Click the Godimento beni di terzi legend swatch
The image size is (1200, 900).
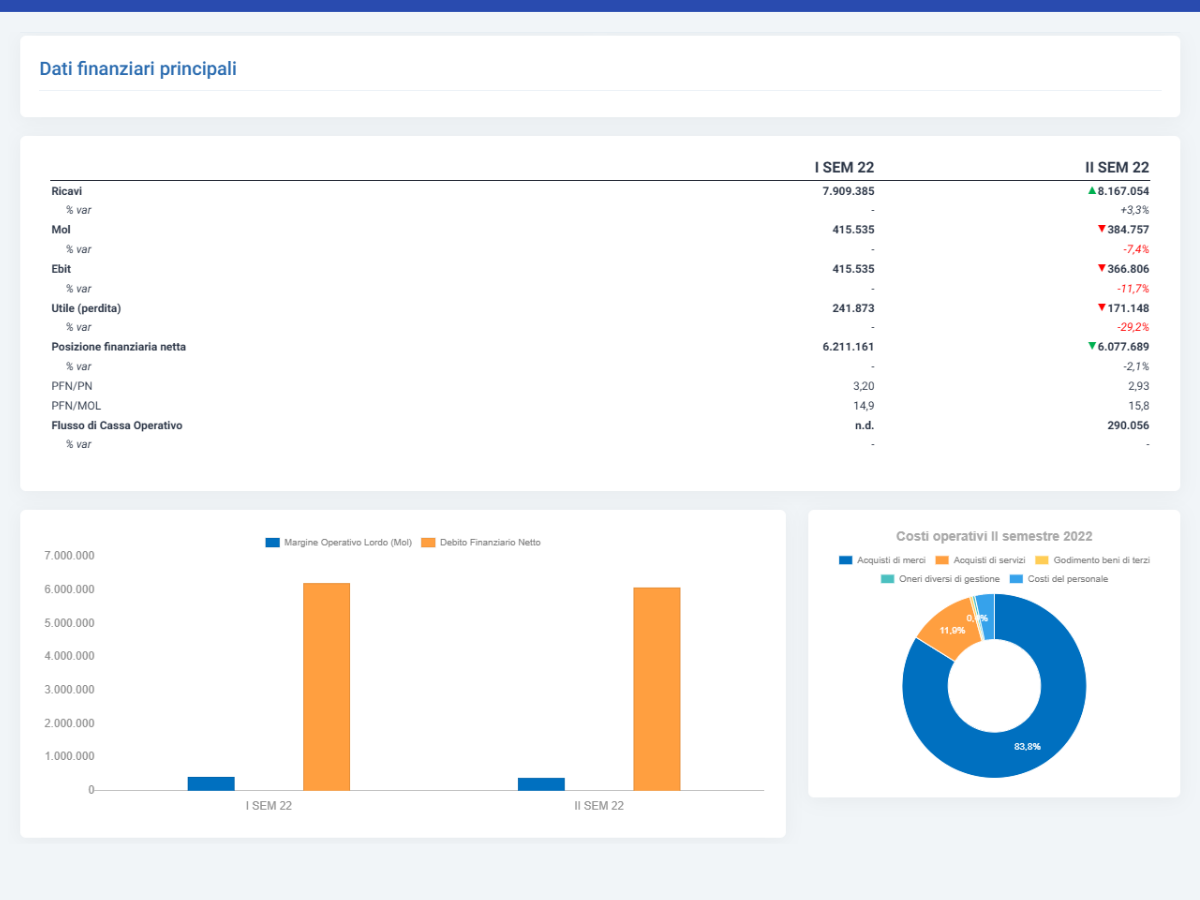1041,560
